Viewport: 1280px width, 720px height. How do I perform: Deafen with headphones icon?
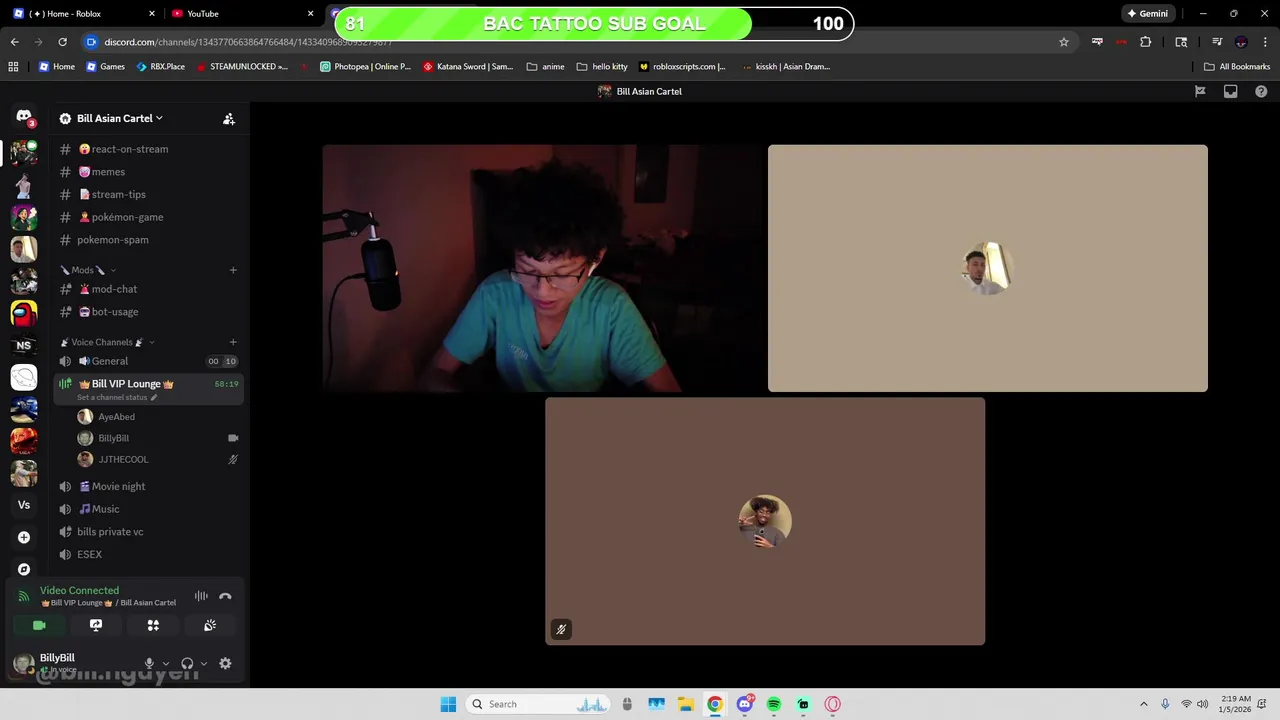pos(187,663)
